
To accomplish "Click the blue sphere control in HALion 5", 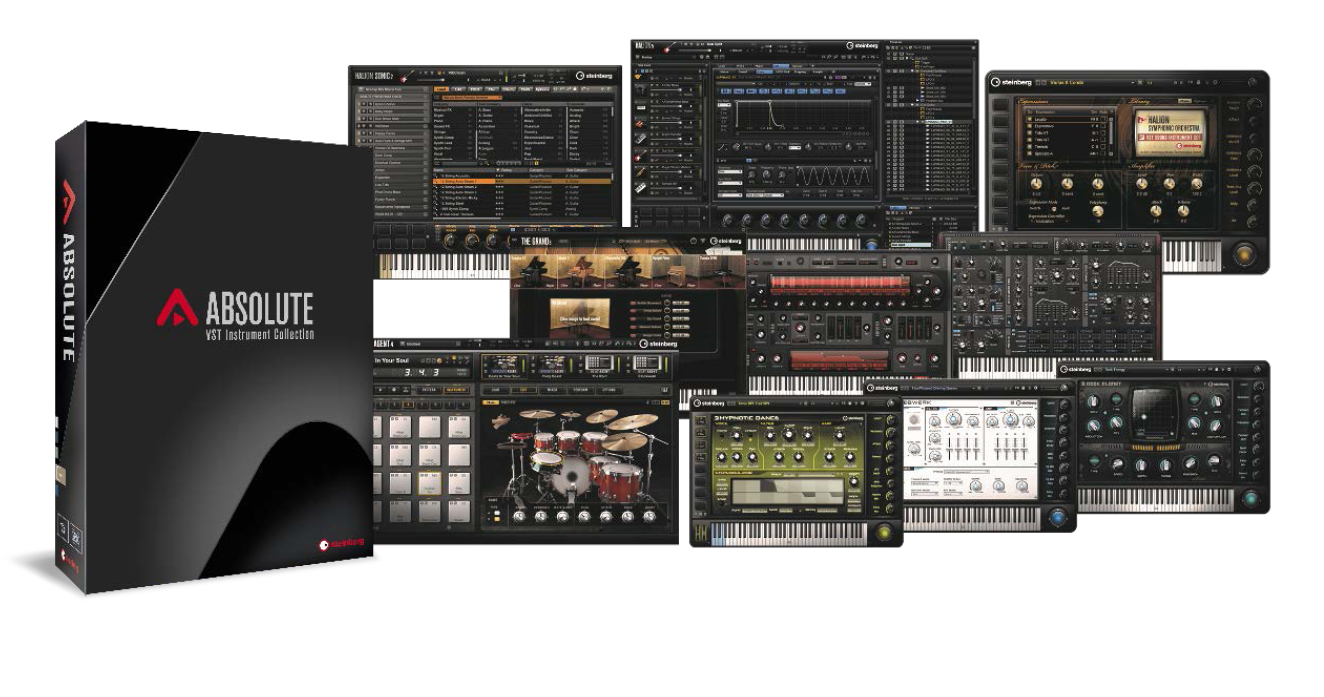I will point(873,244).
